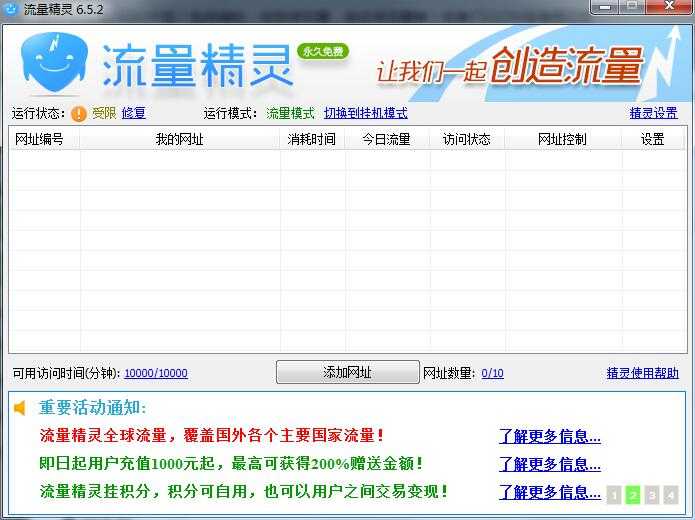
Task: Click the 10000/10000 available time link
Action: (x=155, y=373)
